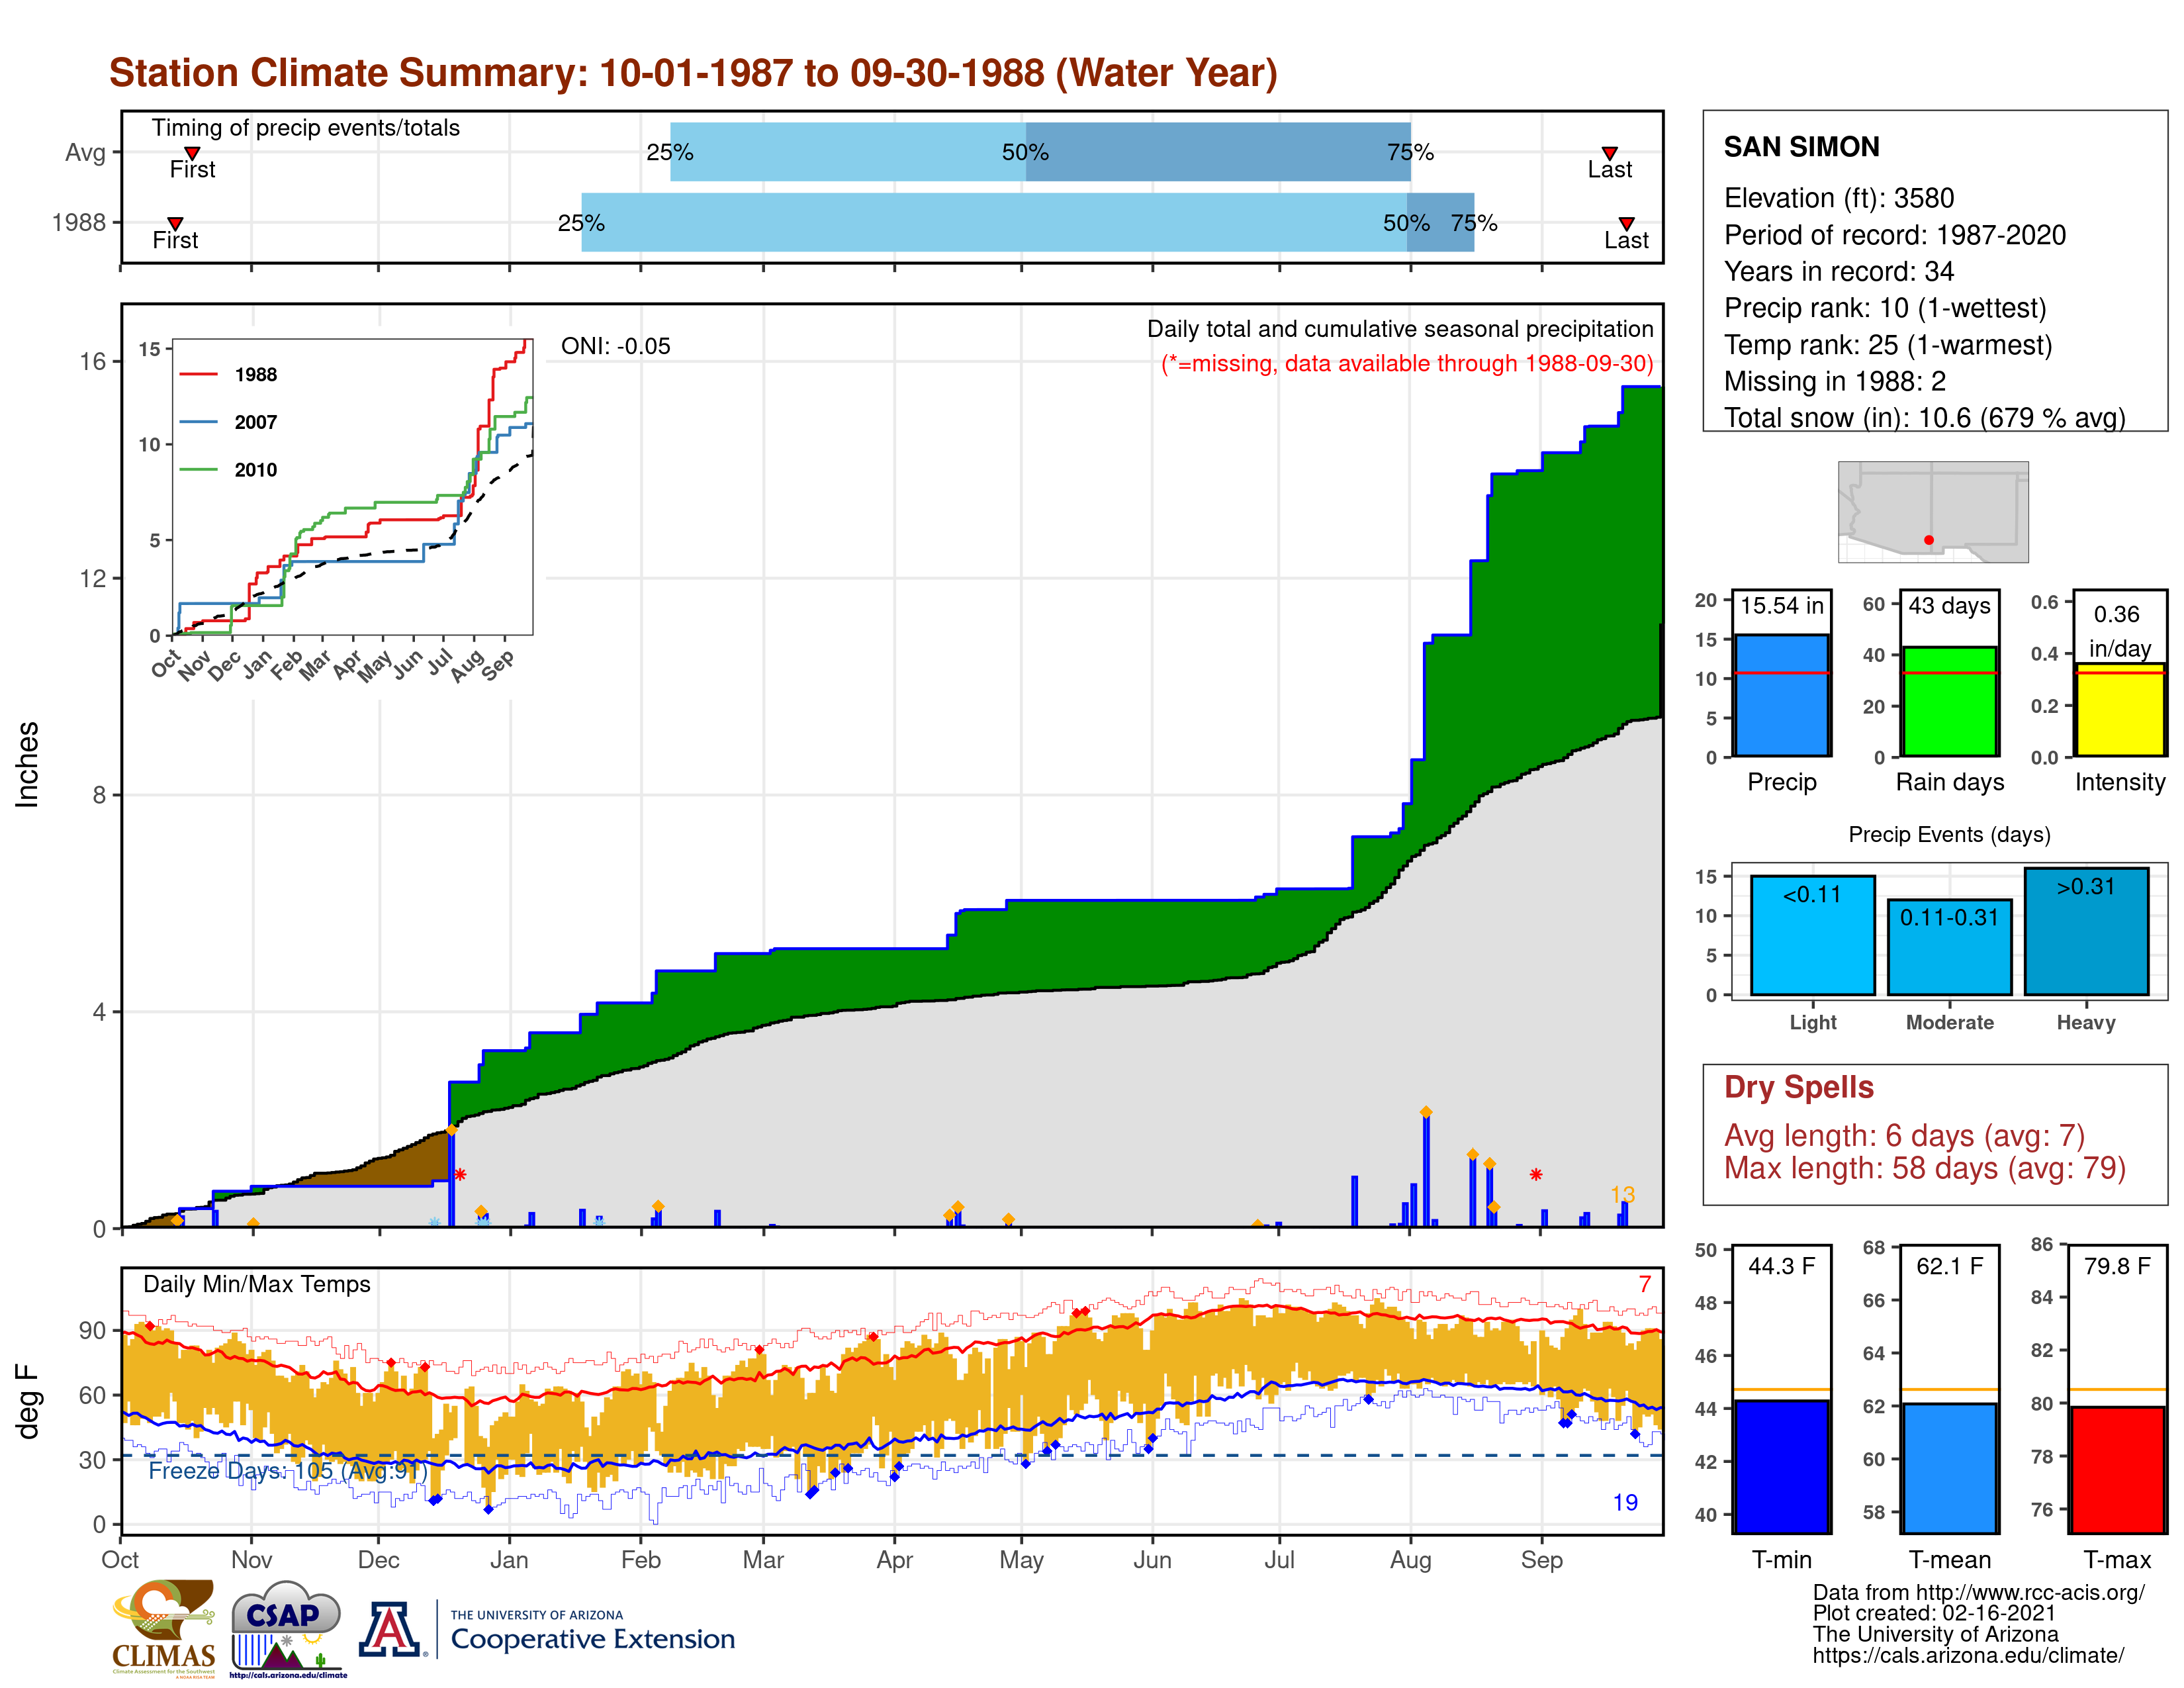Click the Avg row First triangle marker

(192, 153)
